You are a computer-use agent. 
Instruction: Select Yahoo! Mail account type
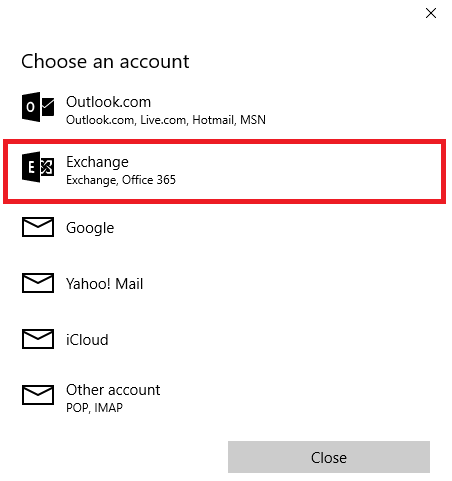224,284
